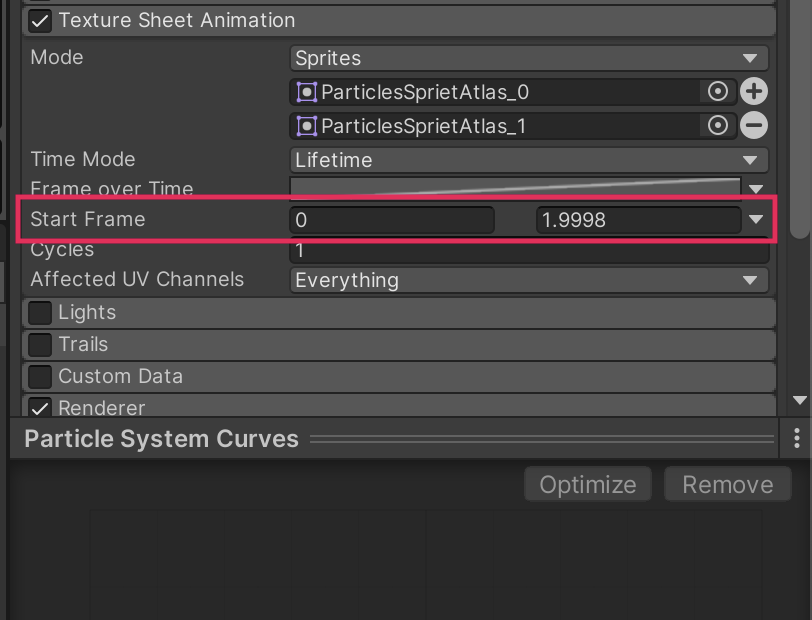The height and width of the screenshot is (620, 812).
Task: Click sprite icon of ParticlesSprietAtlas_1 field
Action: click(x=307, y=126)
